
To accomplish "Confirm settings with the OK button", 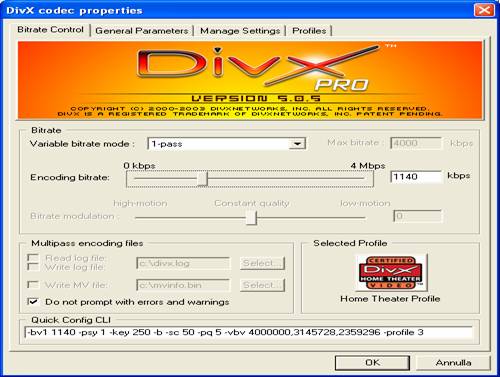I will tap(372, 362).
